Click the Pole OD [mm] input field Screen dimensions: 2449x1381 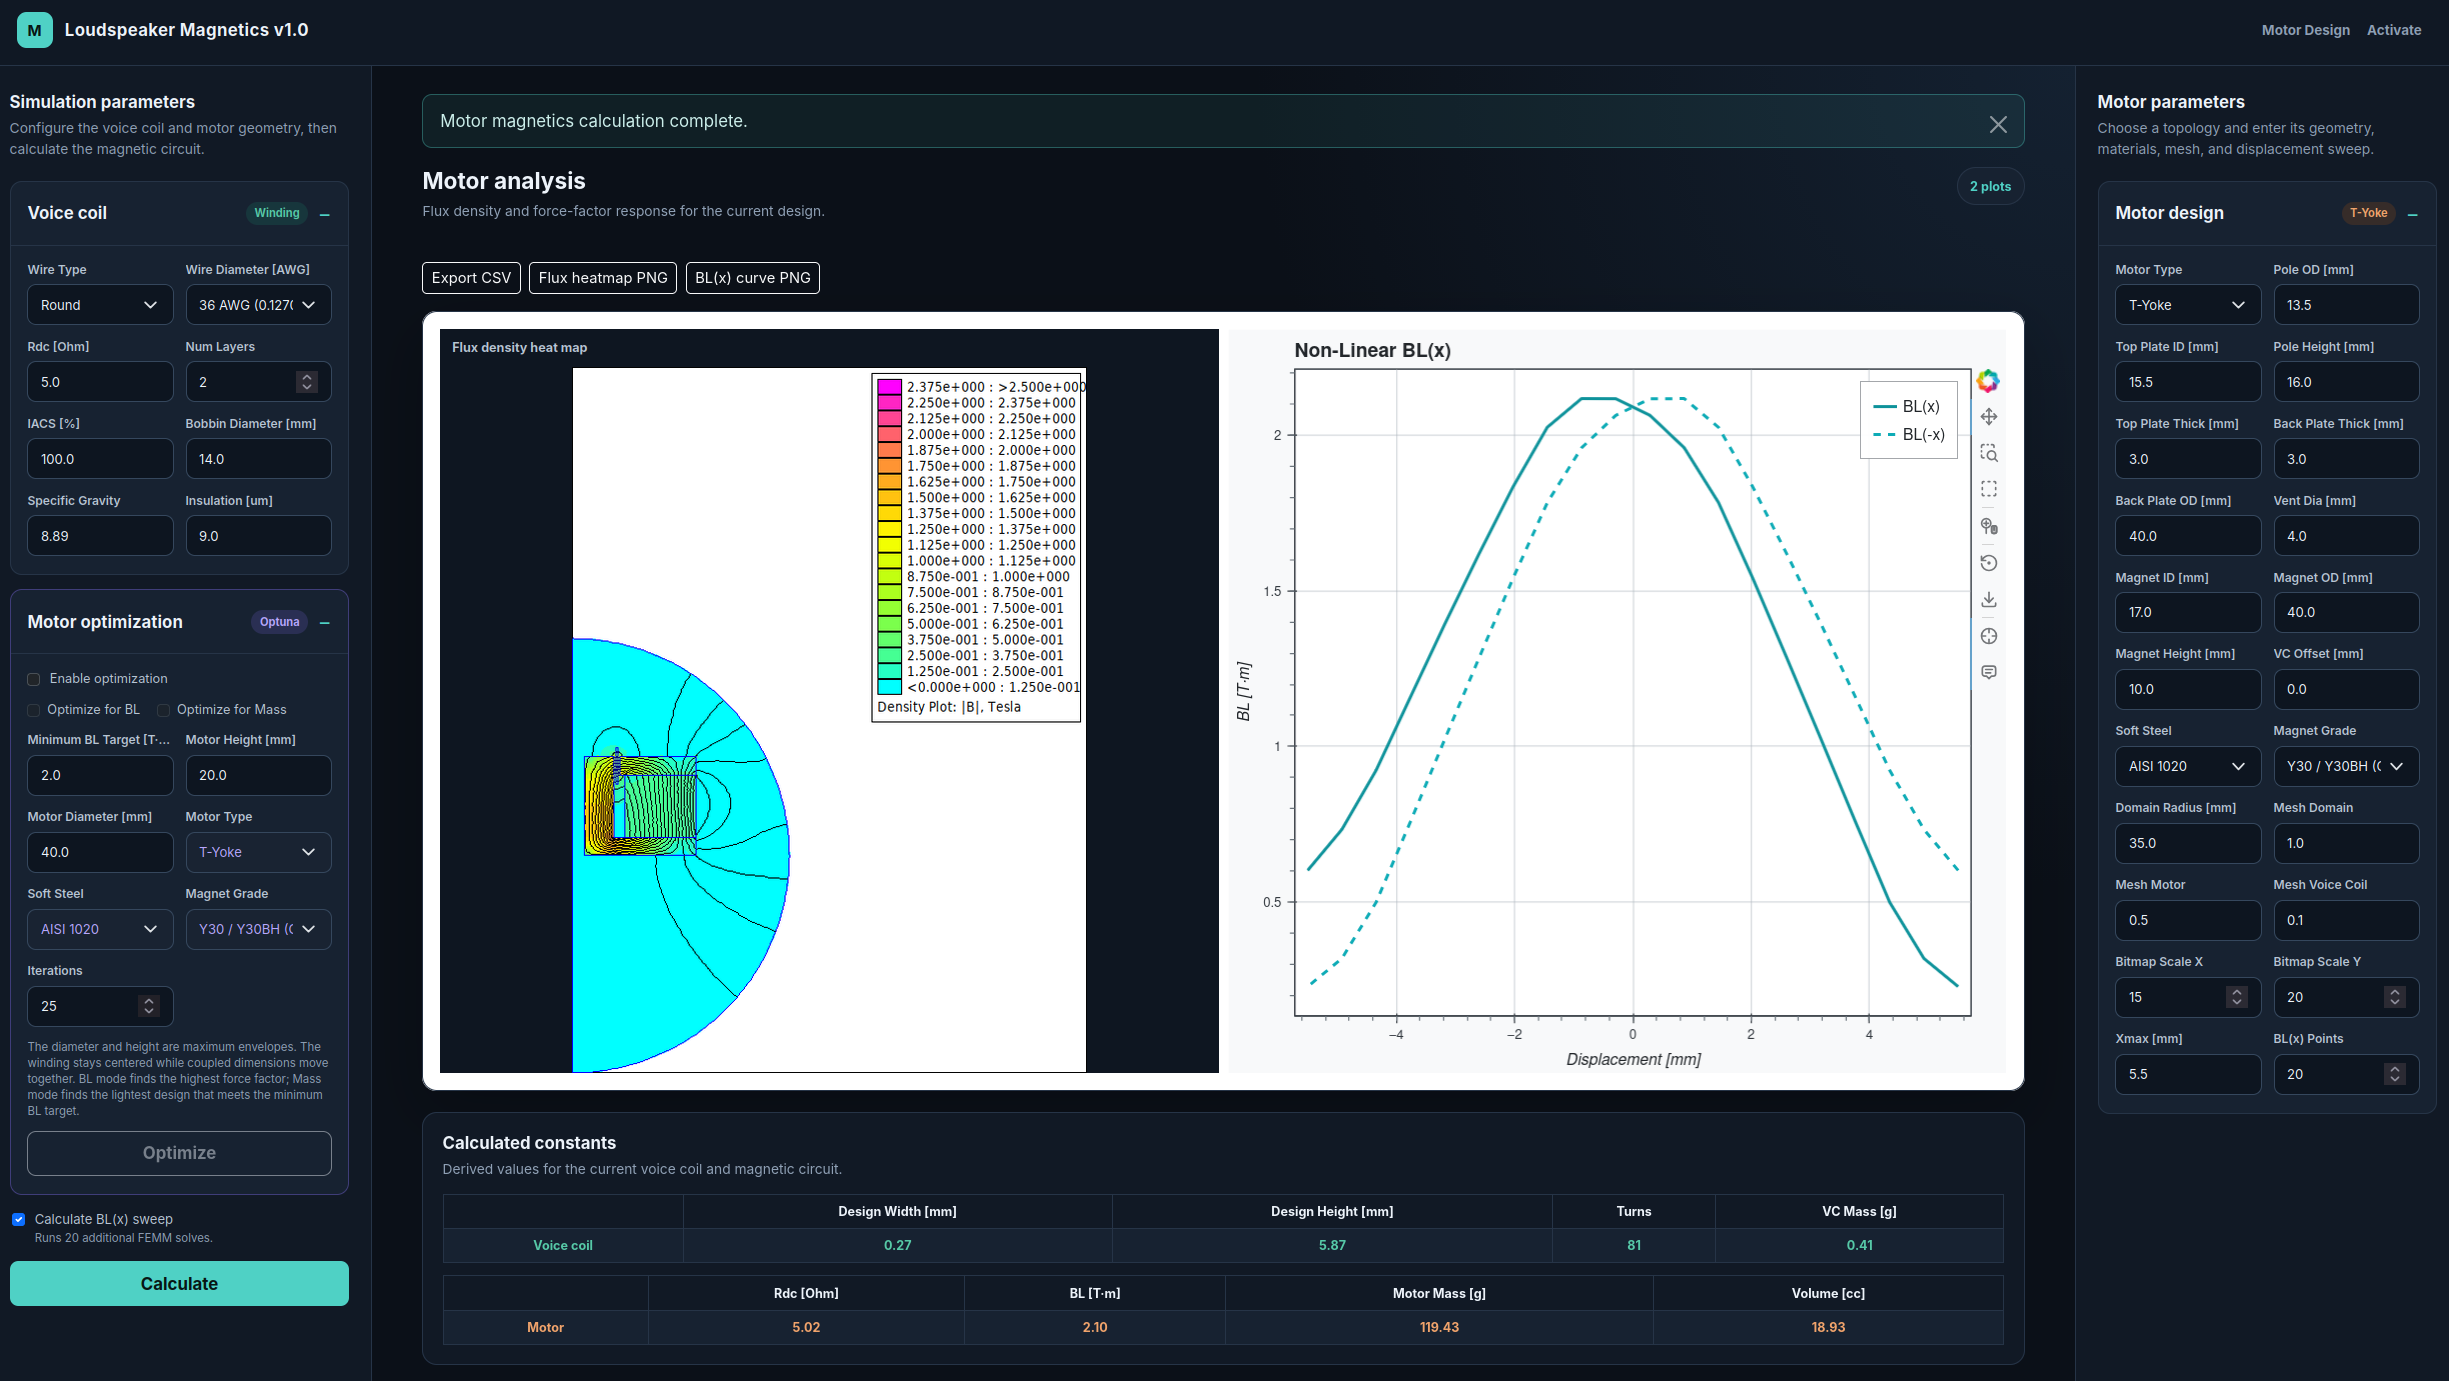(x=2346, y=305)
